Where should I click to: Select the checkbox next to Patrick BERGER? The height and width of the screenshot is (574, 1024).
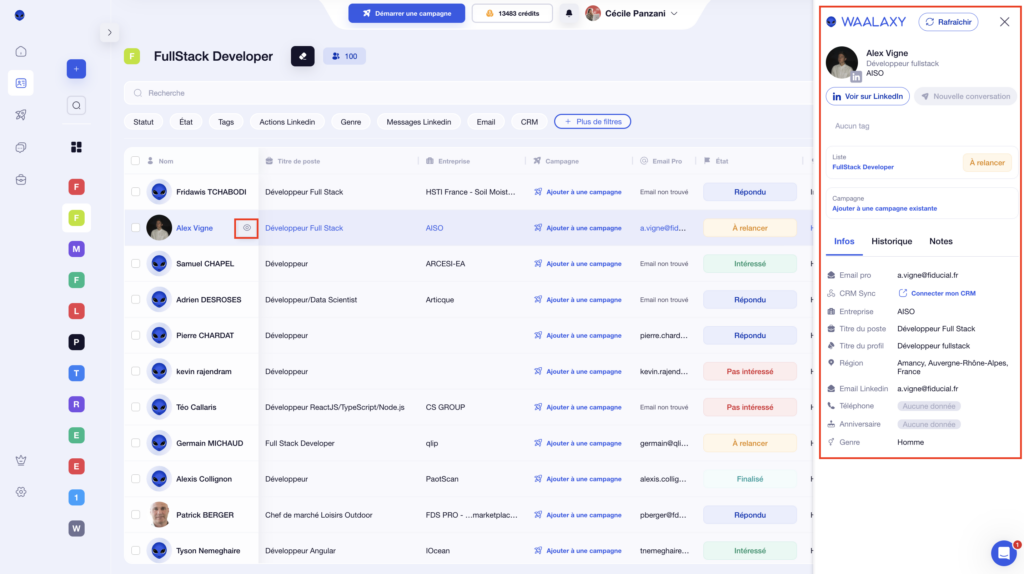pyautogui.click(x=135, y=515)
